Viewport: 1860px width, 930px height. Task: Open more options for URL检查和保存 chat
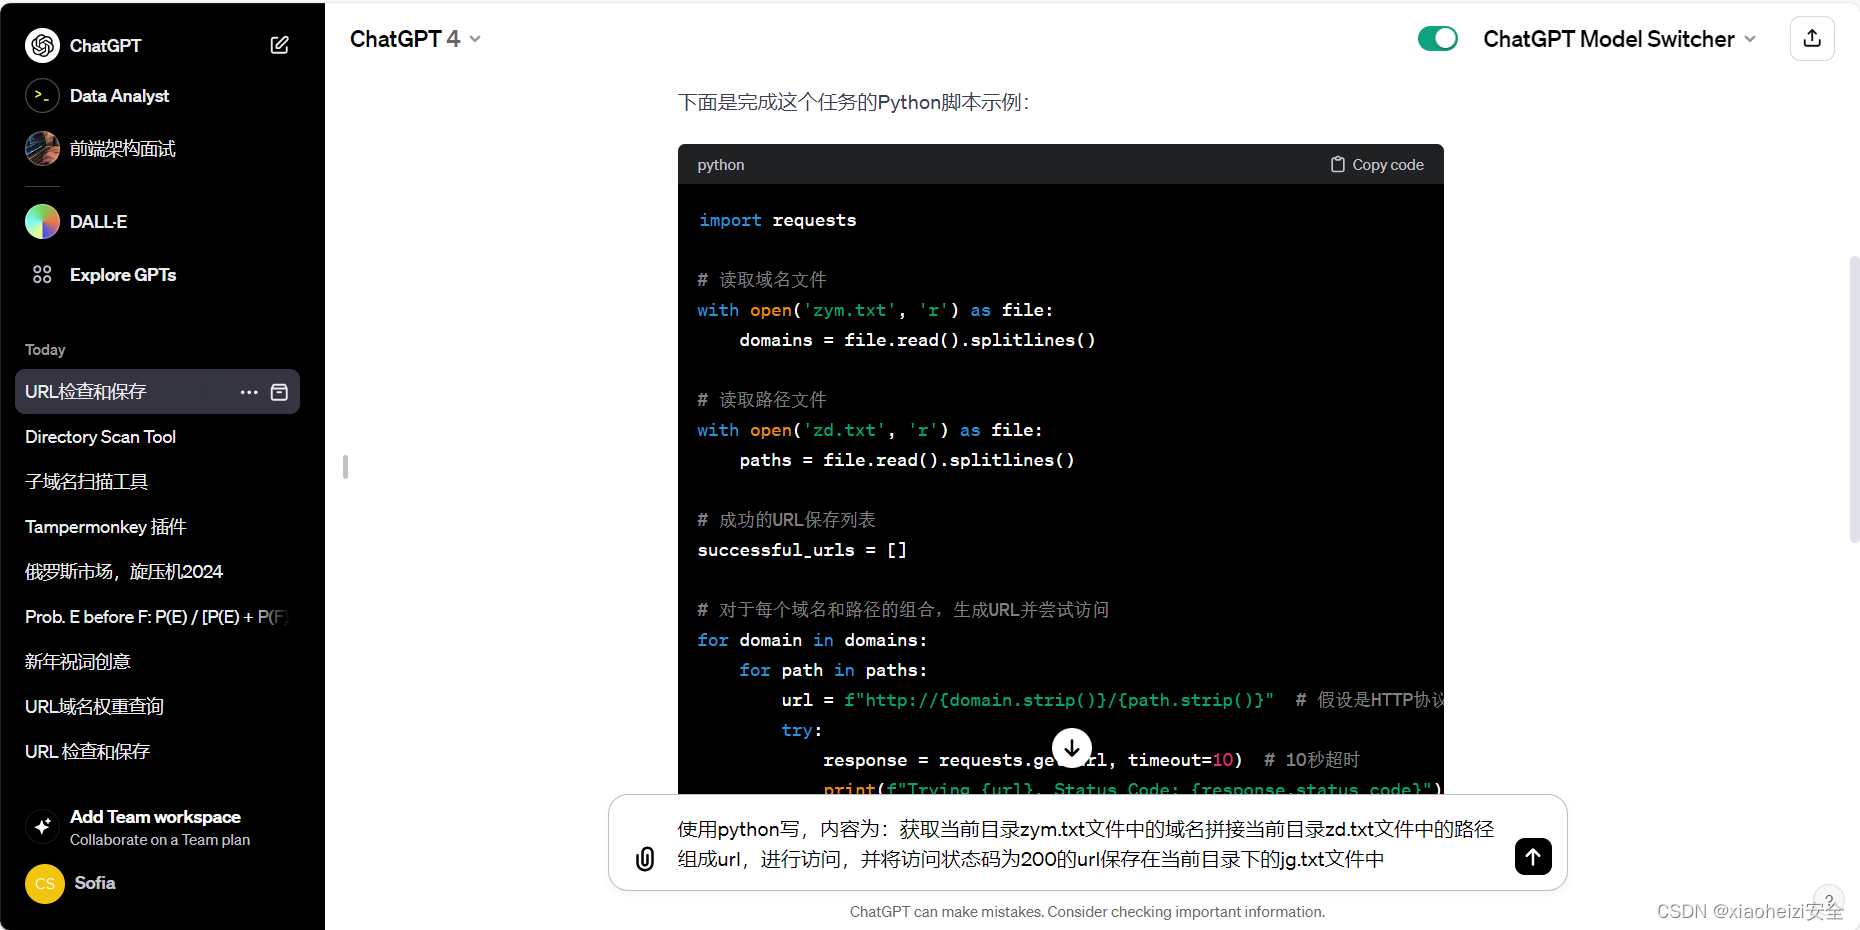249,392
